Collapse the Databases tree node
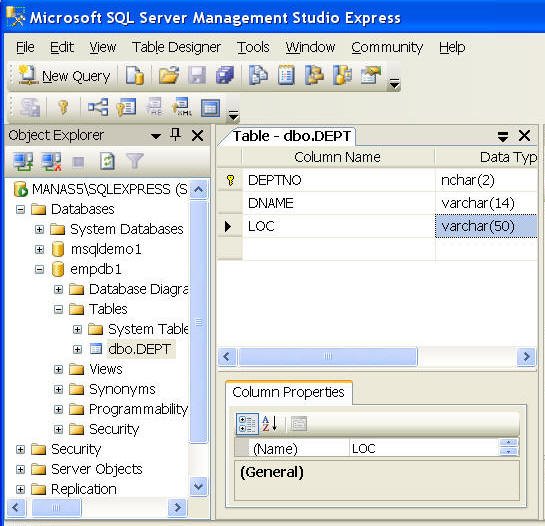Viewport: 545px width, 526px height. tap(21, 209)
